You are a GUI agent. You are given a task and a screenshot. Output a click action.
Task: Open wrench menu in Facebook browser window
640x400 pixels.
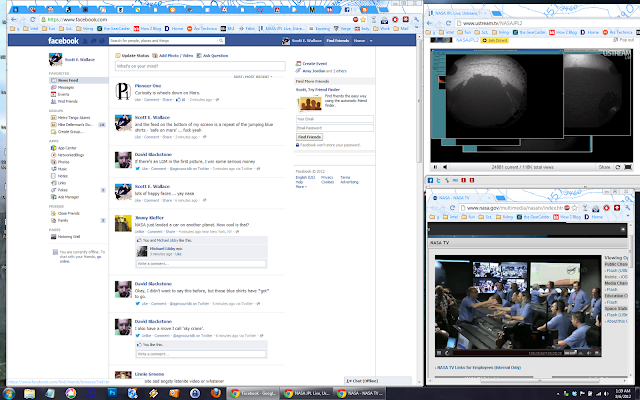tap(416, 20)
